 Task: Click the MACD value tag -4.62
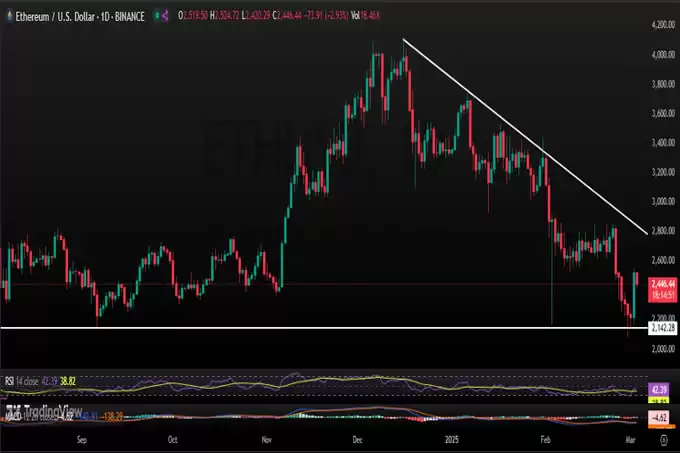[x=659, y=418]
